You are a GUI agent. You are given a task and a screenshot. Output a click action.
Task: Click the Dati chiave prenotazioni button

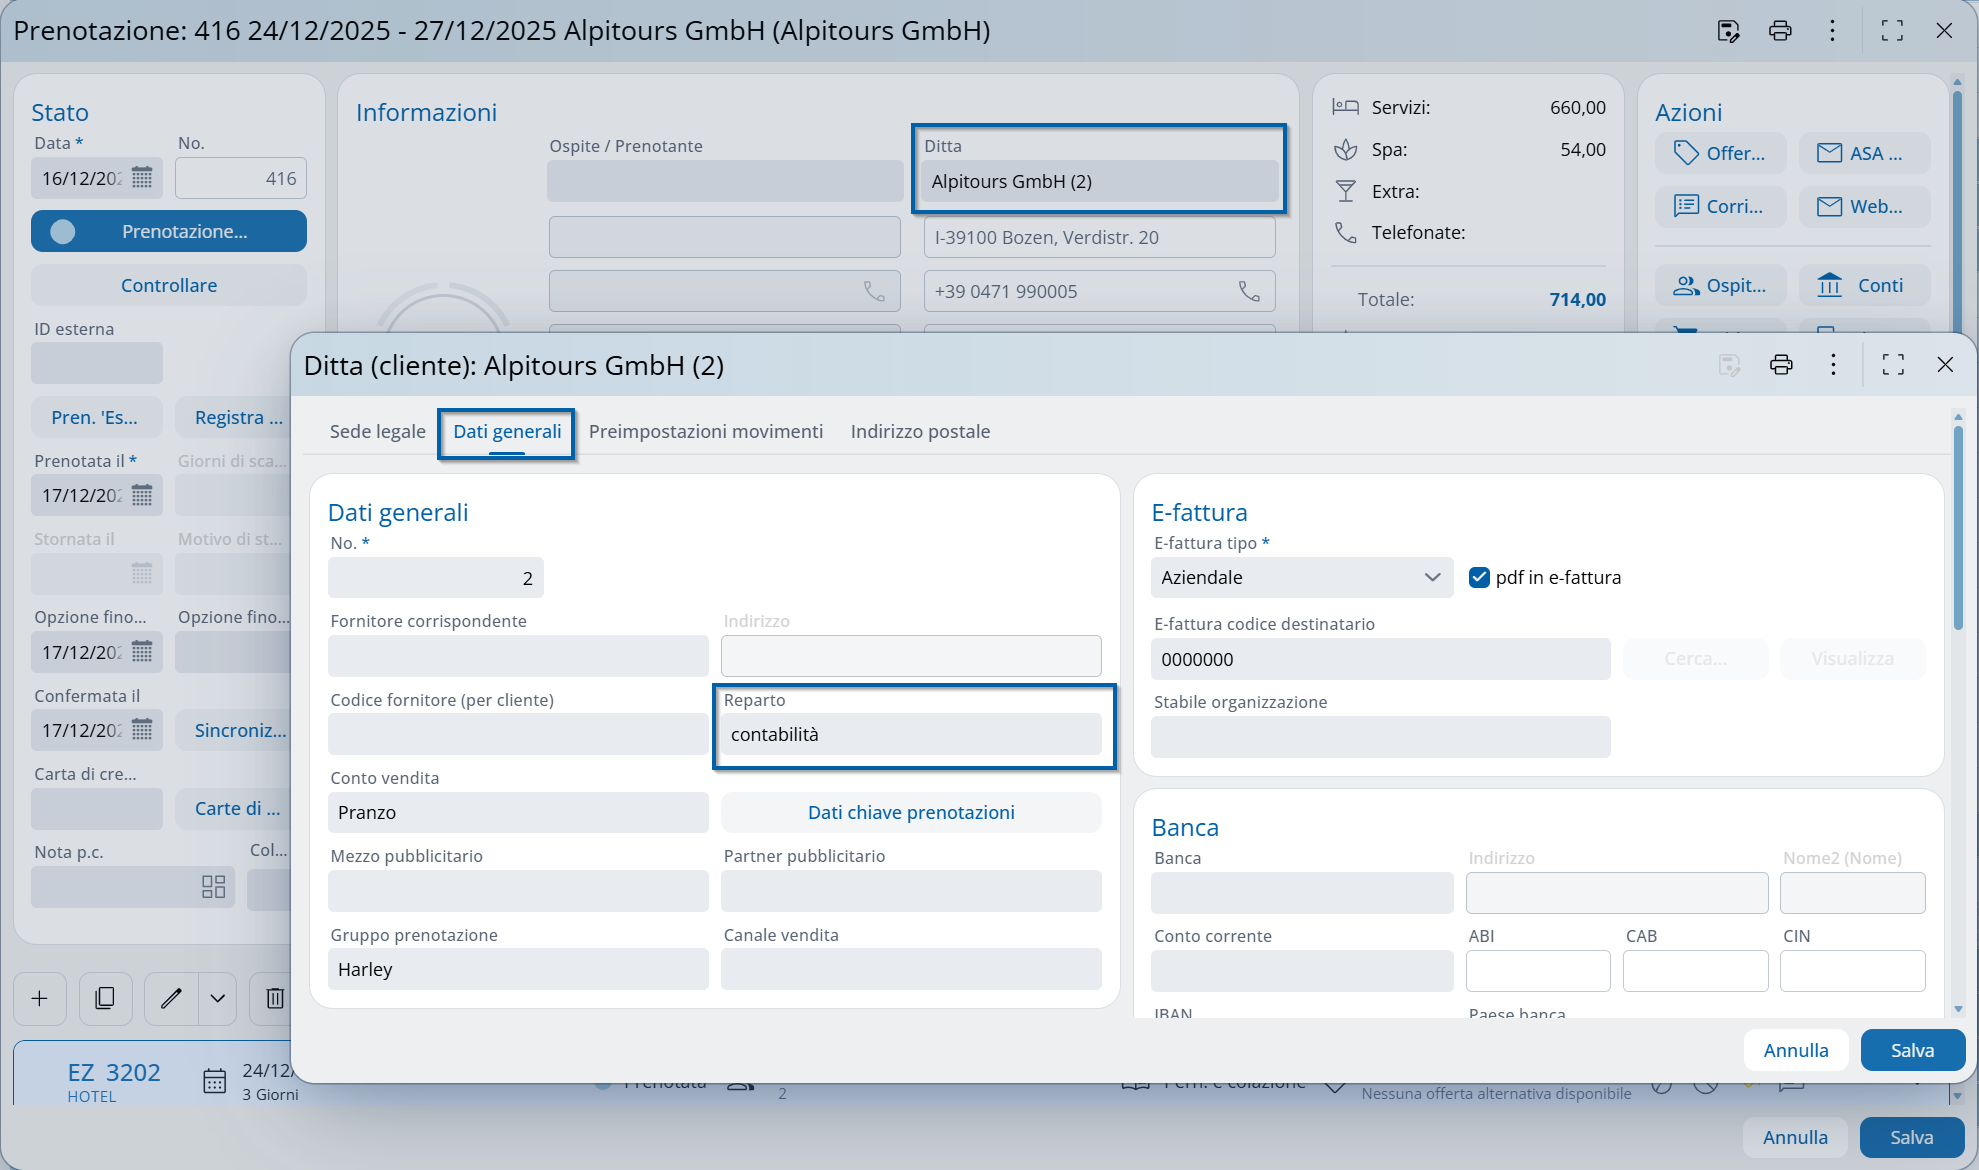(910, 812)
